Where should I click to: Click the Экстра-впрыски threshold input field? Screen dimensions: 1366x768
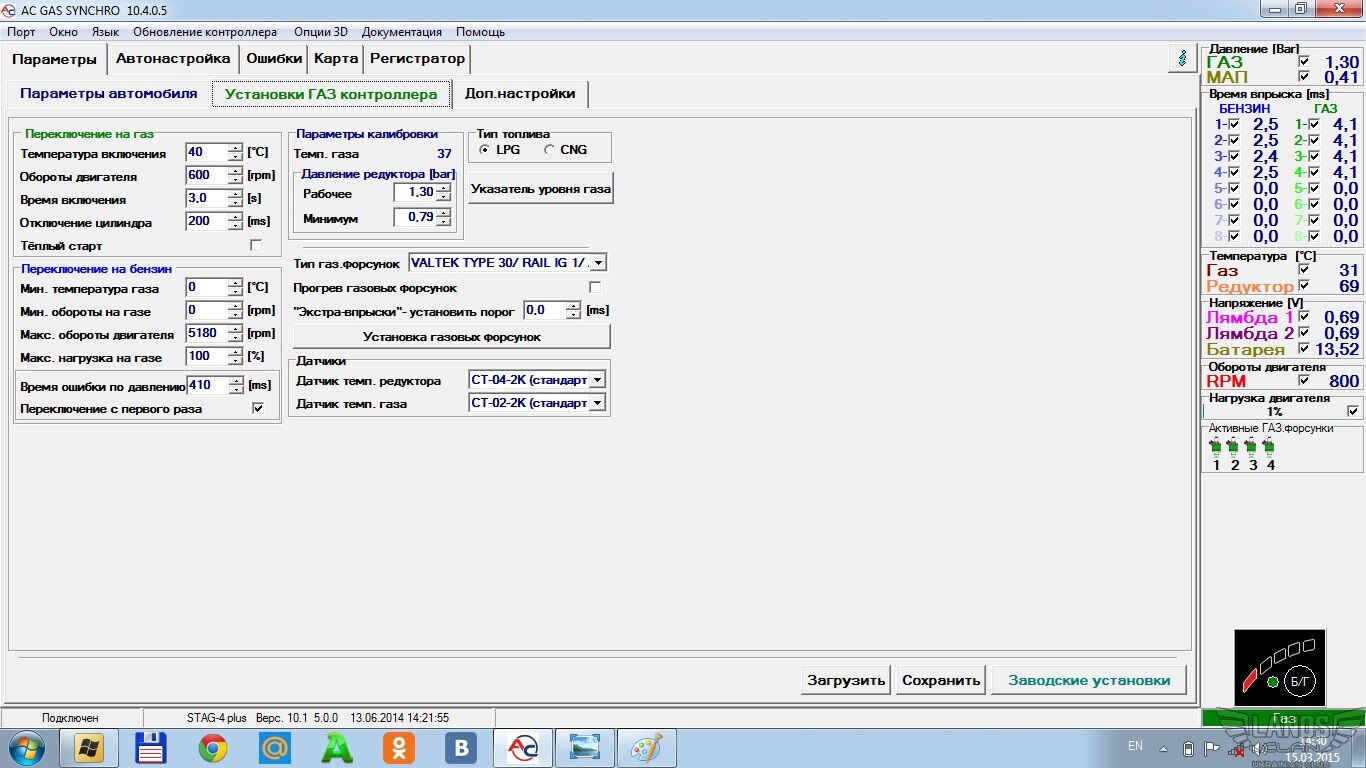tap(545, 311)
